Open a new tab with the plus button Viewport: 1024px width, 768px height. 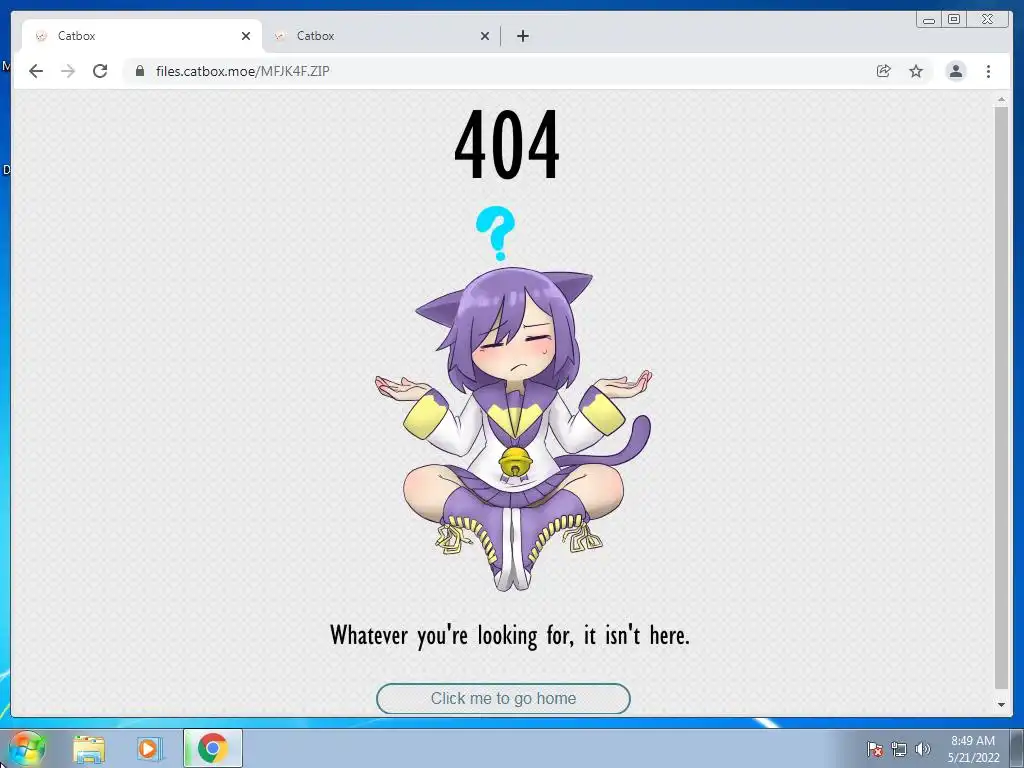522,36
